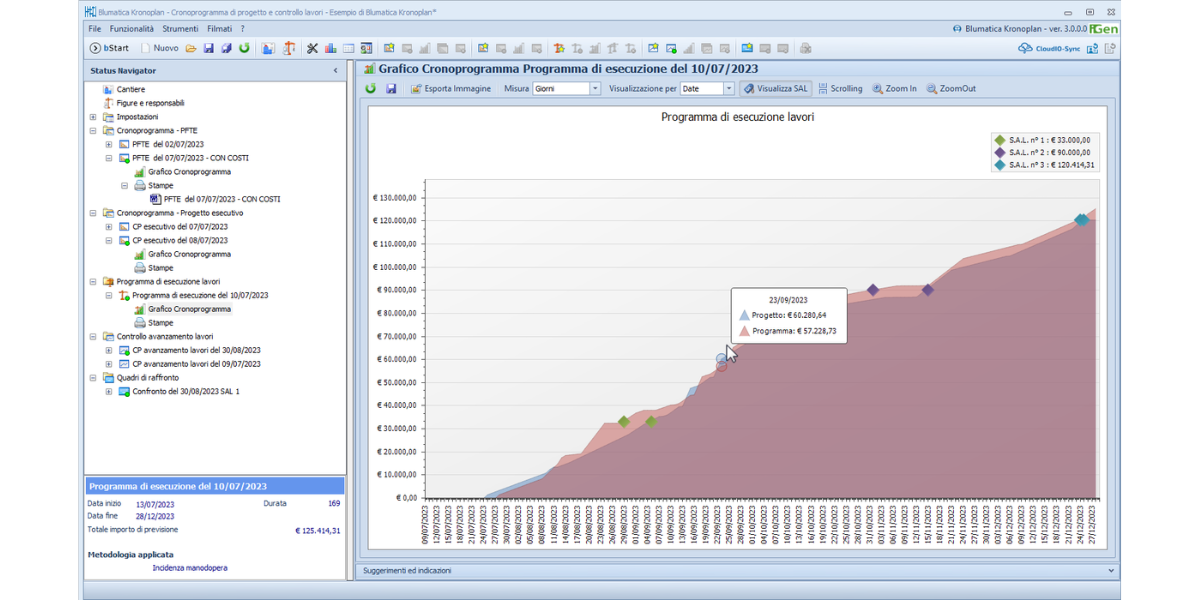Toggle the Visualizza SAL button
Image resolution: width=1200 pixels, height=600 pixels.
click(775, 89)
